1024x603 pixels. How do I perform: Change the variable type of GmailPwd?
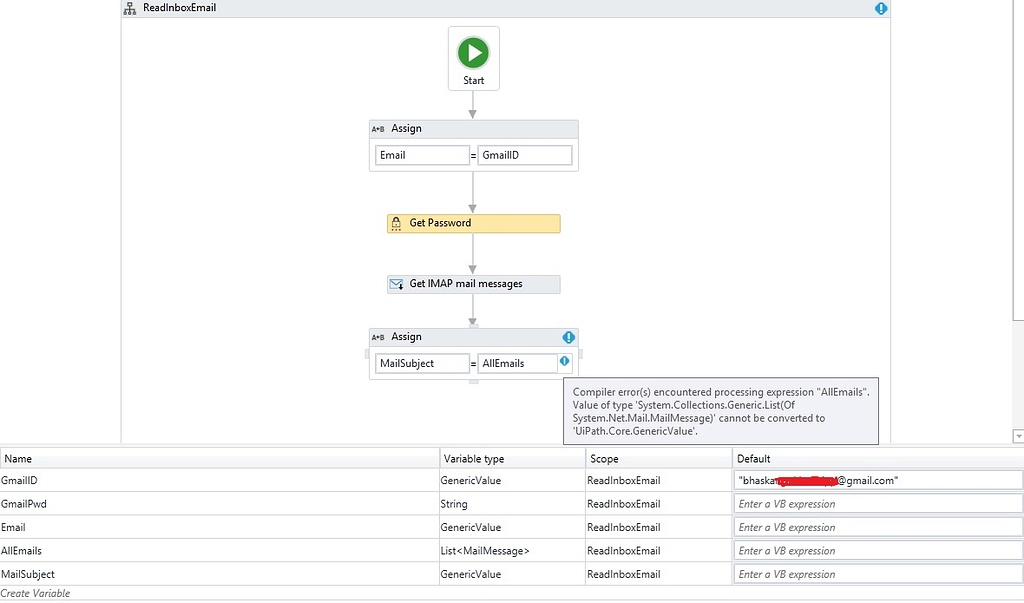click(510, 503)
